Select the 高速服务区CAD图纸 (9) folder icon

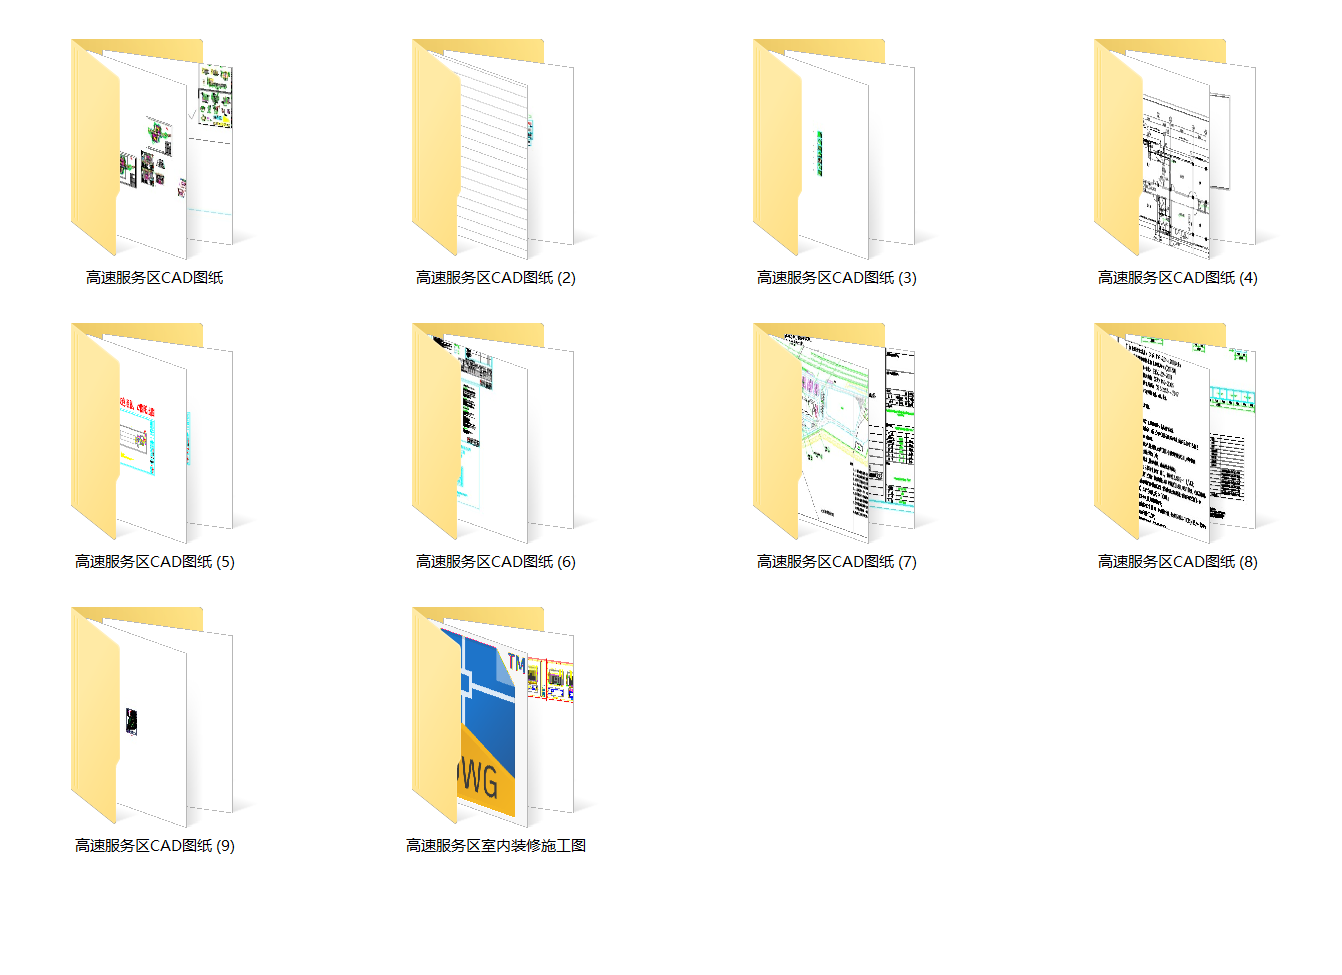[x=152, y=717]
